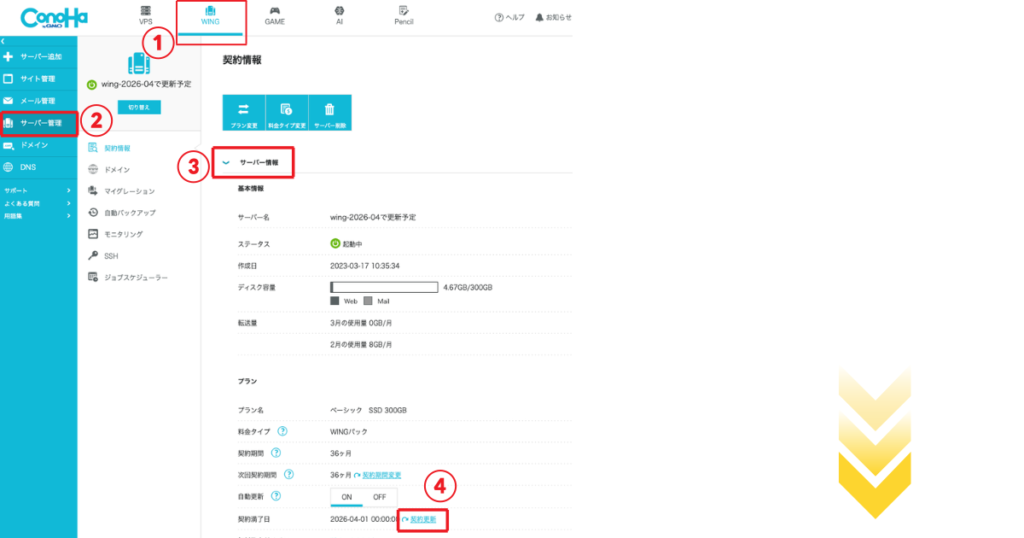Open the お知らせ notifications bell
The width and height of the screenshot is (1024, 538).
click(x=553, y=18)
